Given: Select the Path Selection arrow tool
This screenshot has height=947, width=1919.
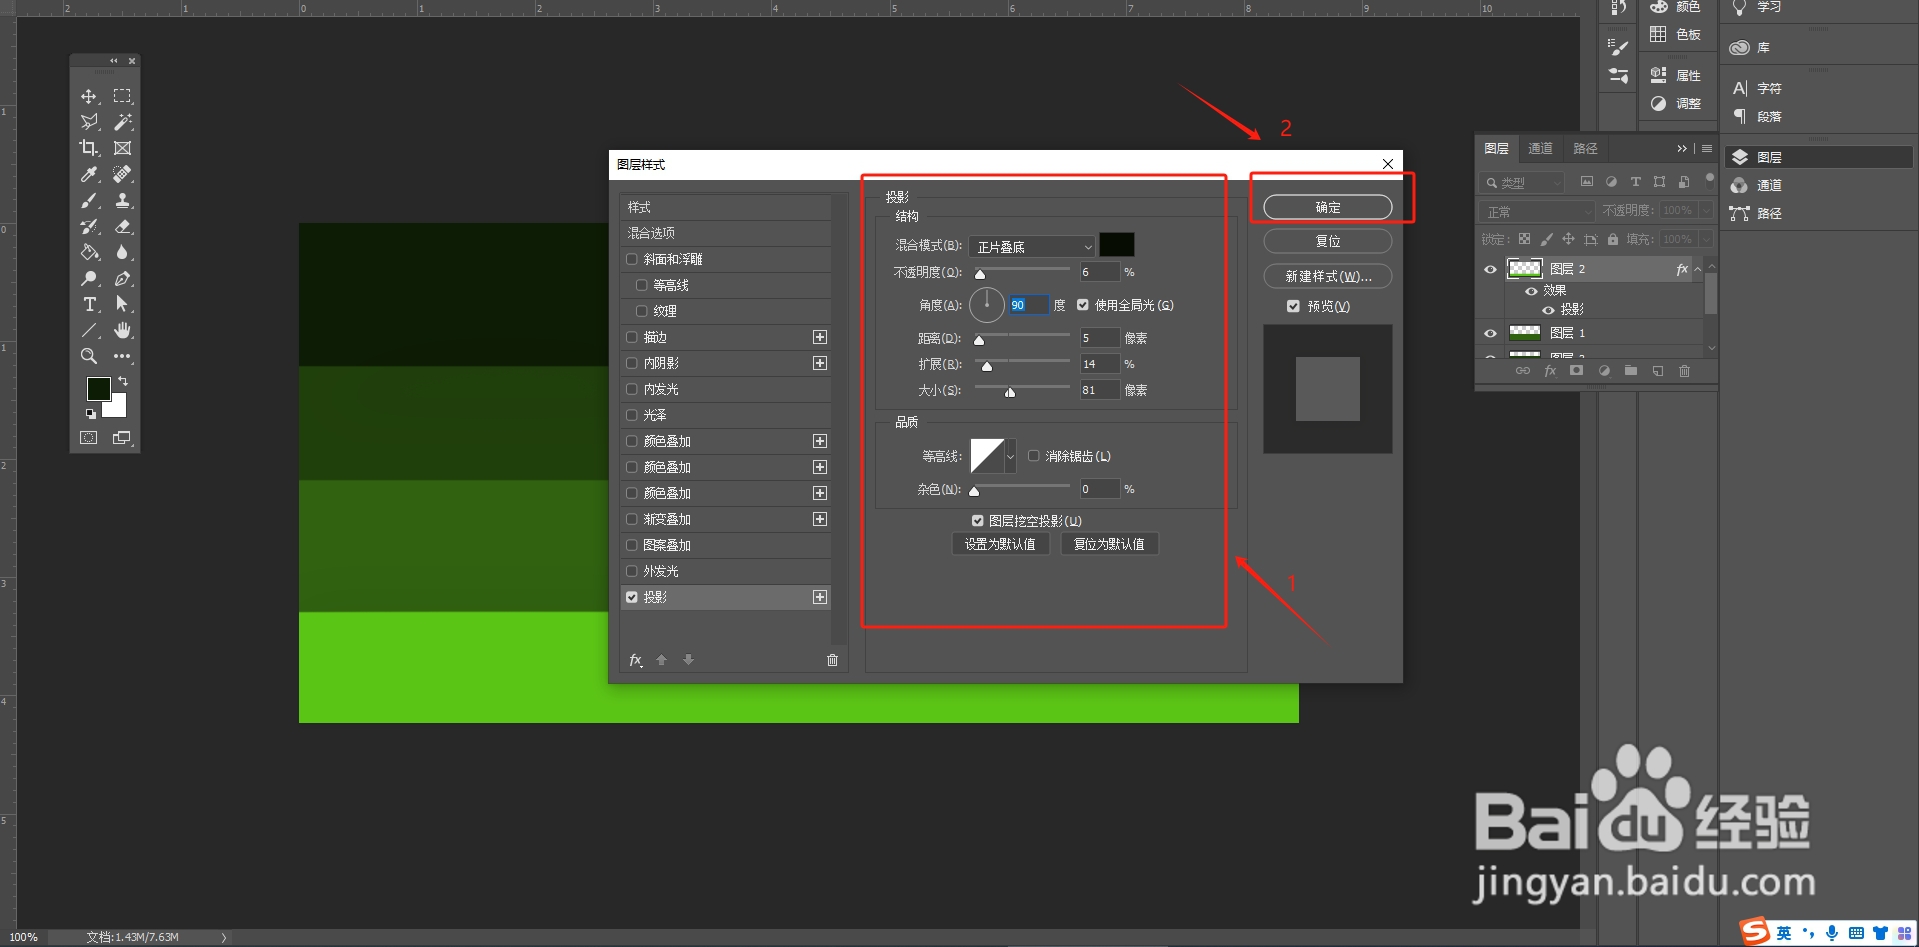Looking at the screenshot, I should pyautogui.click(x=122, y=304).
